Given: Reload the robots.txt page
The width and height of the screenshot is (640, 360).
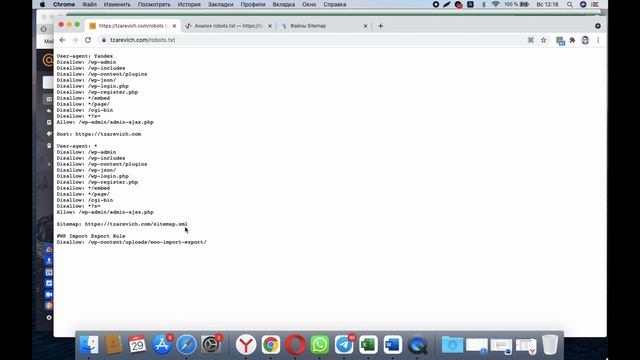Looking at the screenshot, I should click(x=88, y=40).
